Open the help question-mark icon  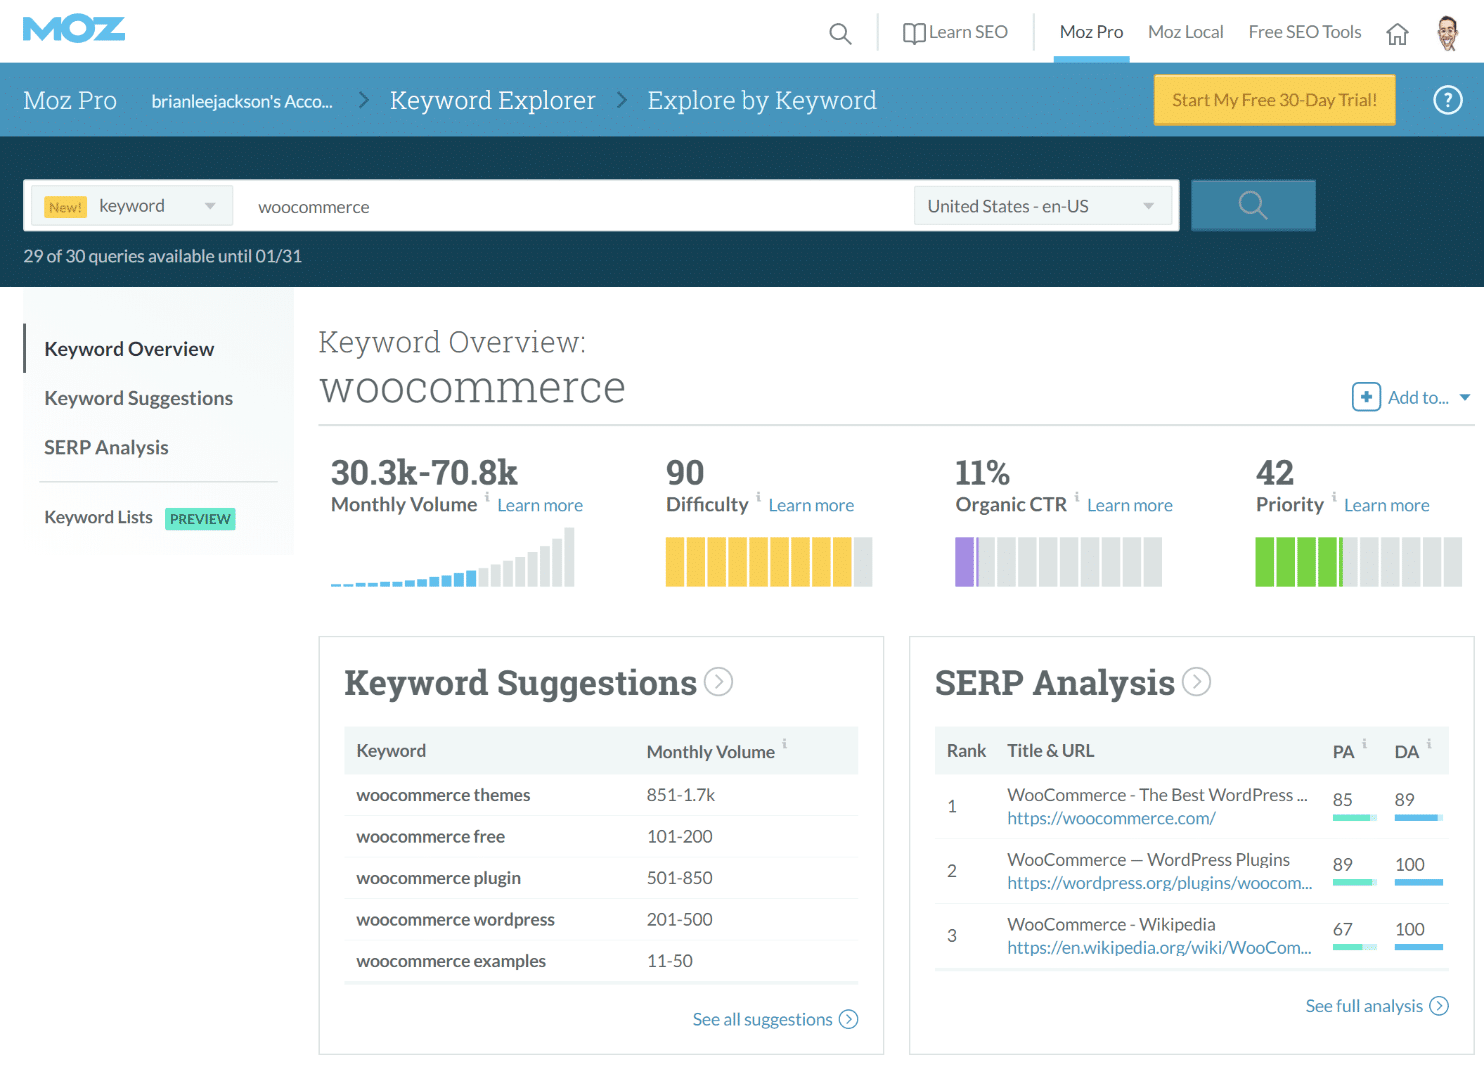click(x=1447, y=99)
